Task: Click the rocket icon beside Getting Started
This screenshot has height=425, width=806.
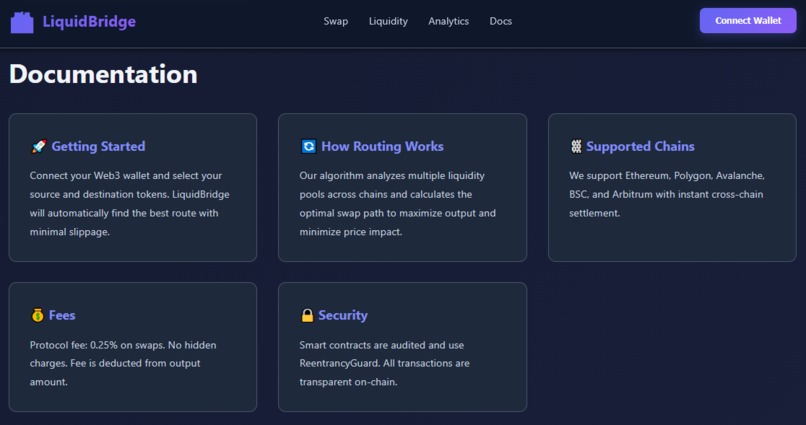Action: [39, 146]
